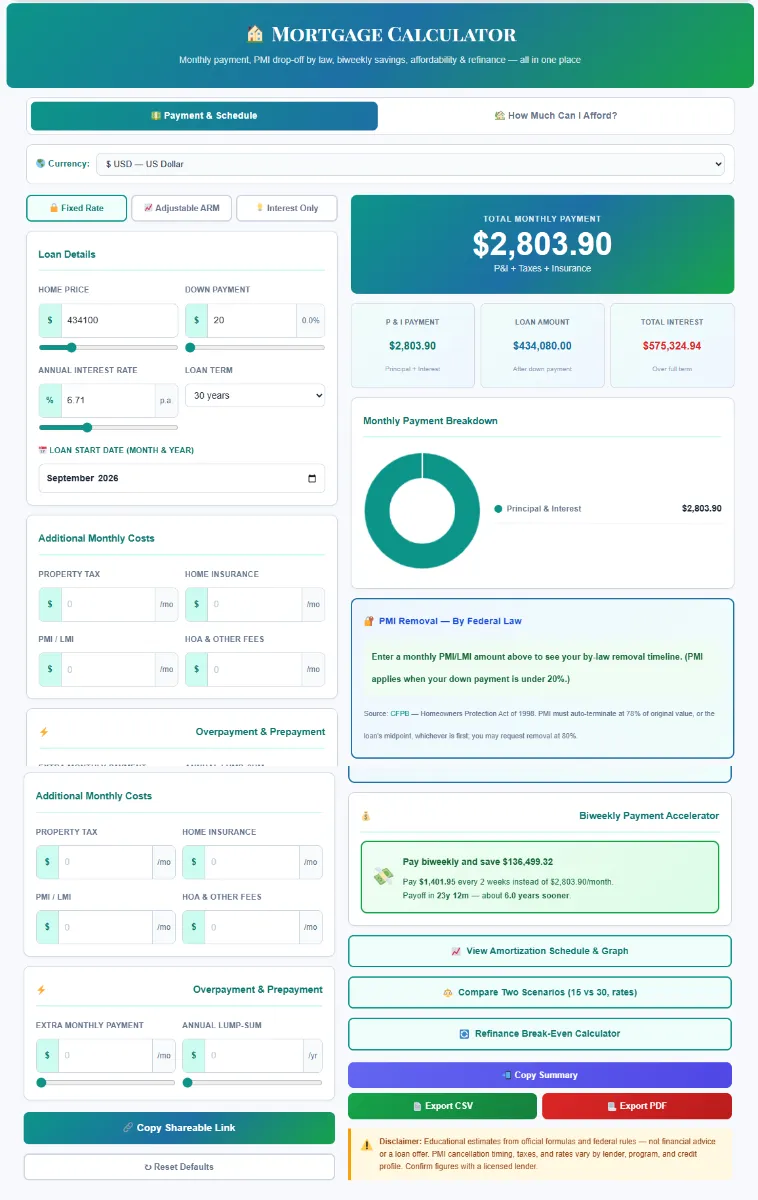Click the '/yr' suffix on Annual Lump-Sum field
This screenshot has height=1200, width=758.
(x=311, y=1055)
